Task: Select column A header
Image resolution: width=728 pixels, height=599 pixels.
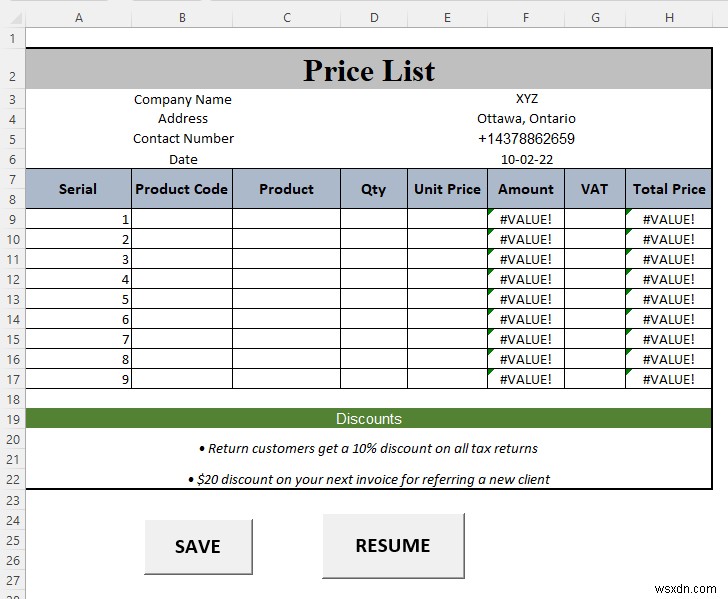Action: pyautogui.click(x=78, y=18)
